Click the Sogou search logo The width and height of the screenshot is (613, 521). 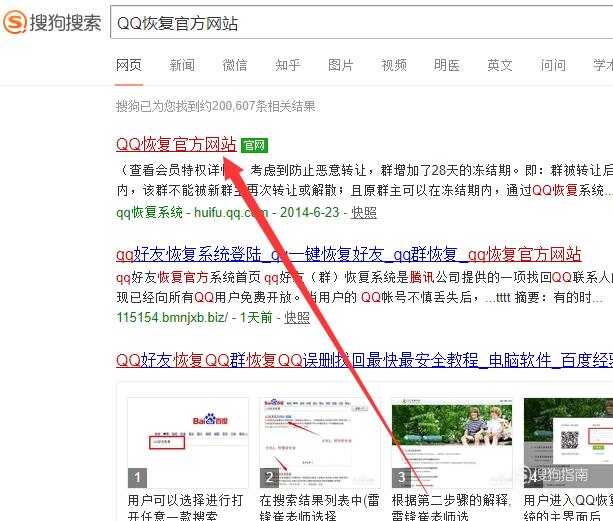pos(52,22)
